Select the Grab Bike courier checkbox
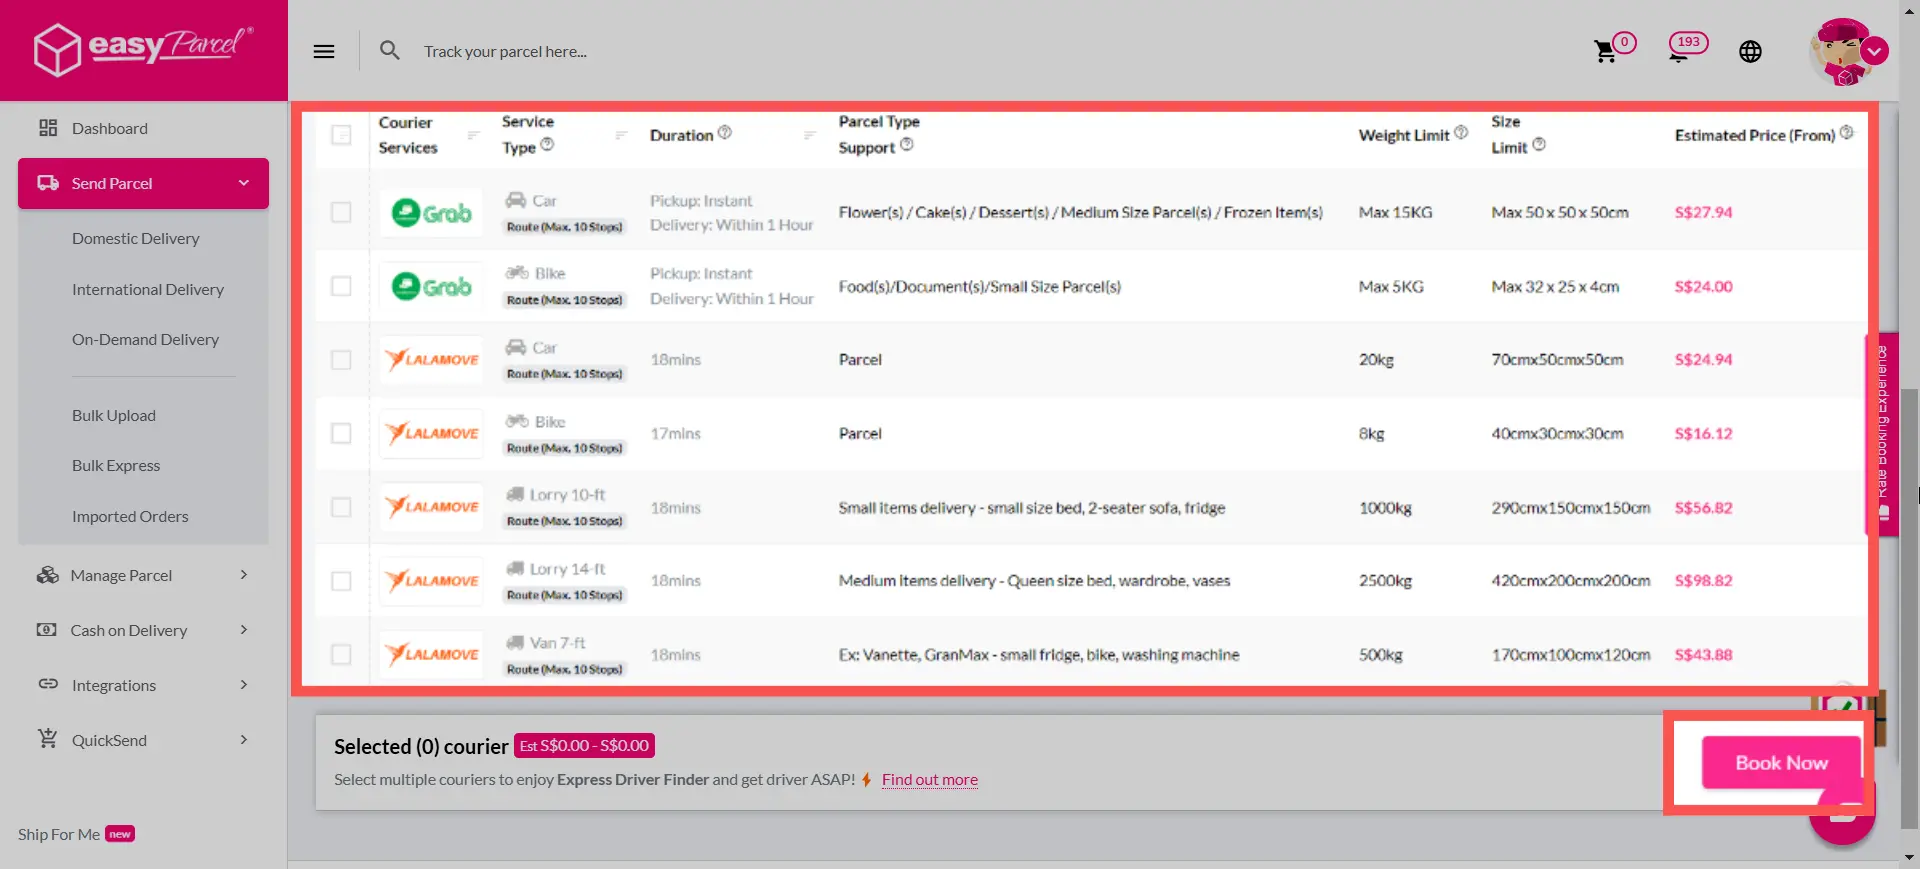The image size is (1920, 869). 341,286
